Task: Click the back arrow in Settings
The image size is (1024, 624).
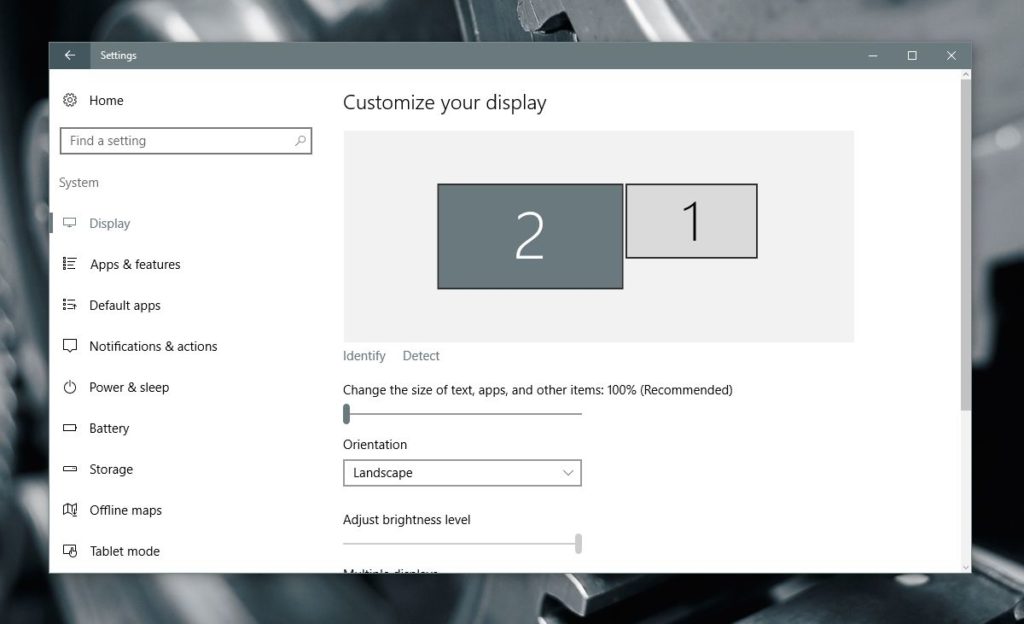Action: click(69, 55)
